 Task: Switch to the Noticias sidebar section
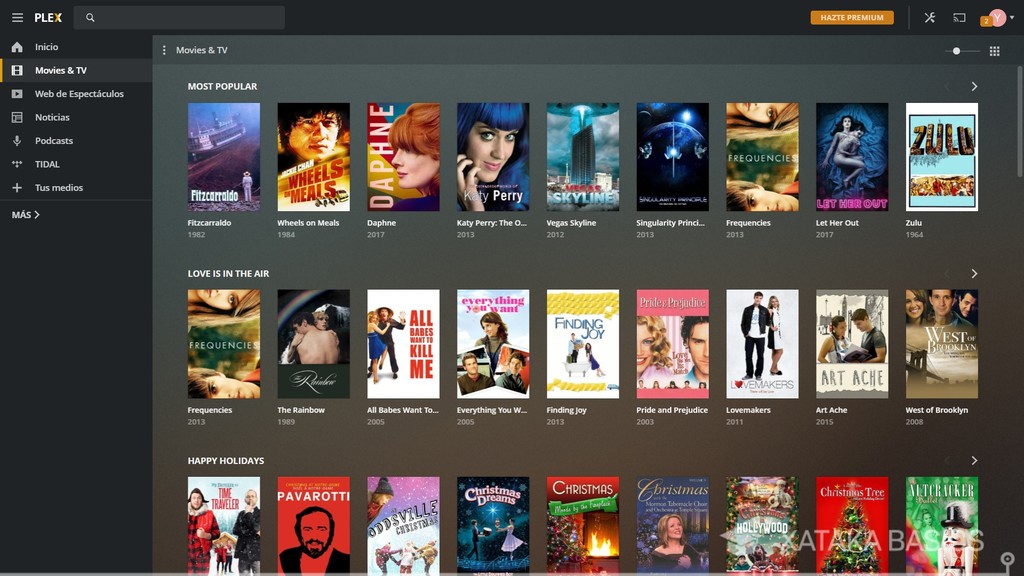(x=14, y=117)
